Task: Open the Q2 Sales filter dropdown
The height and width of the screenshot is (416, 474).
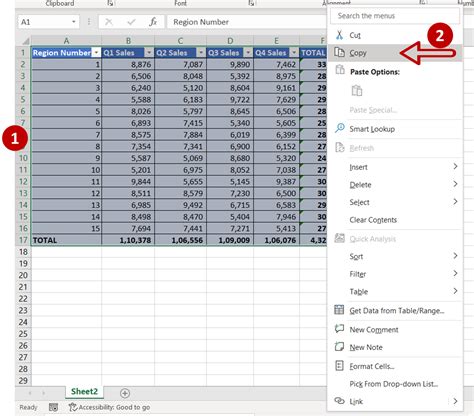Action: 201,53
